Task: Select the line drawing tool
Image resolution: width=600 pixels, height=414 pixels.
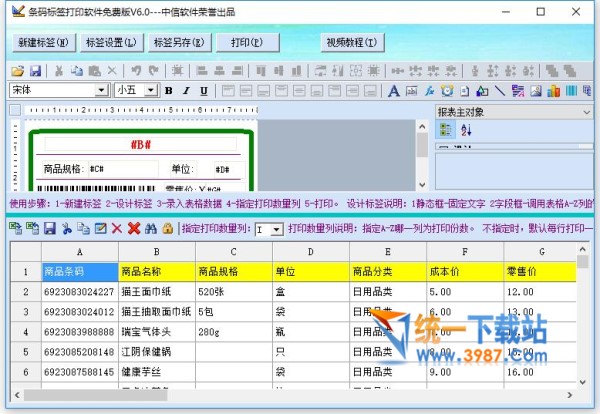Action: [x=500, y=91]
